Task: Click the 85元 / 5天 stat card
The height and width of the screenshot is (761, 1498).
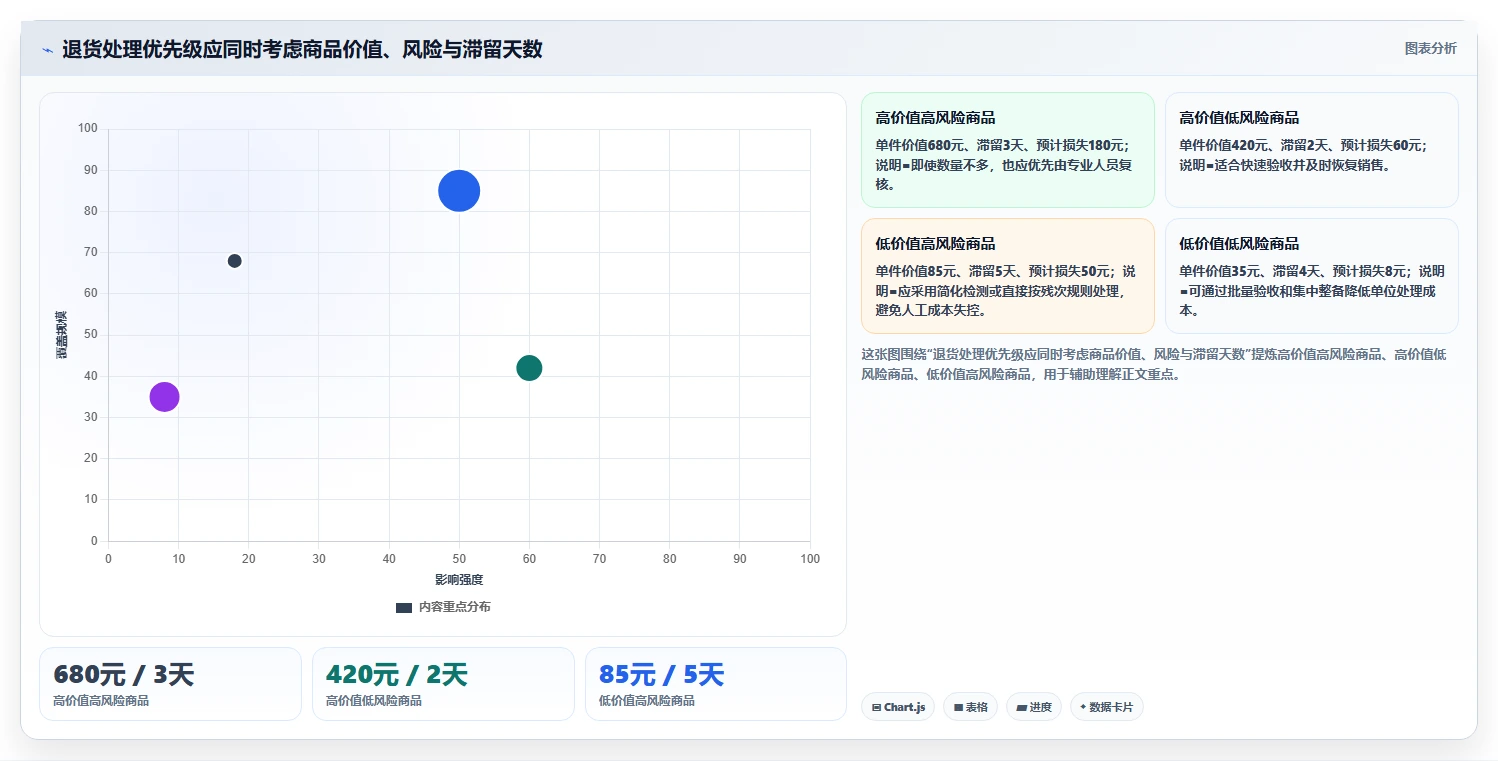Action: [716, 684]
